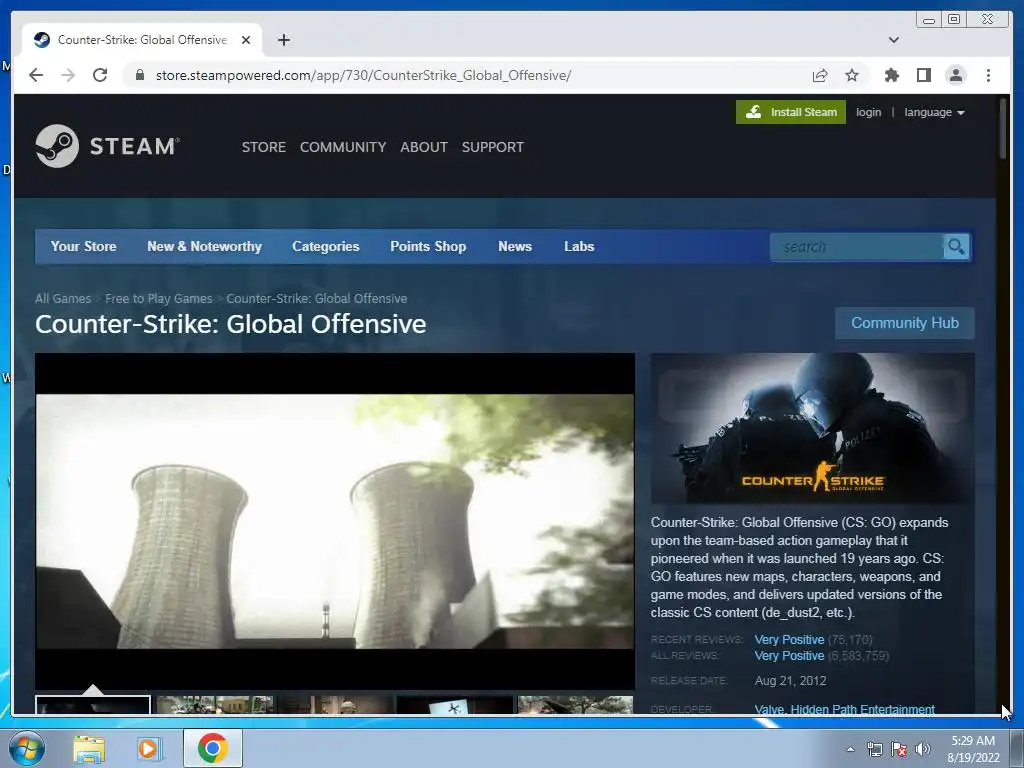Select the first highlighted media thumbnail
Image resolution: width=1024 pixels, height=768 pixels.
tap(93, 705)
